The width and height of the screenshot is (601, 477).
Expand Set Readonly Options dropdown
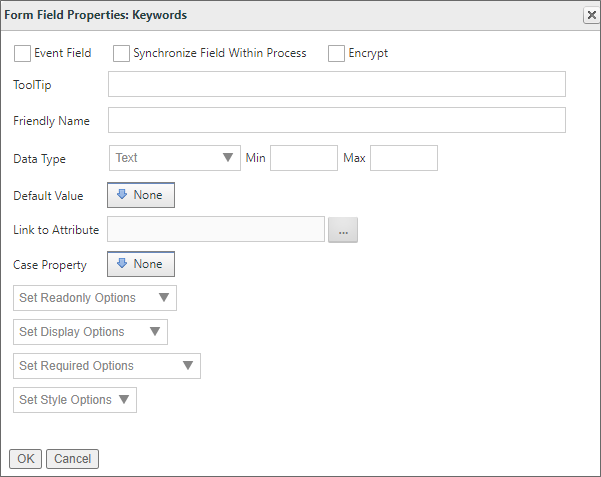(x=95, y=298)
